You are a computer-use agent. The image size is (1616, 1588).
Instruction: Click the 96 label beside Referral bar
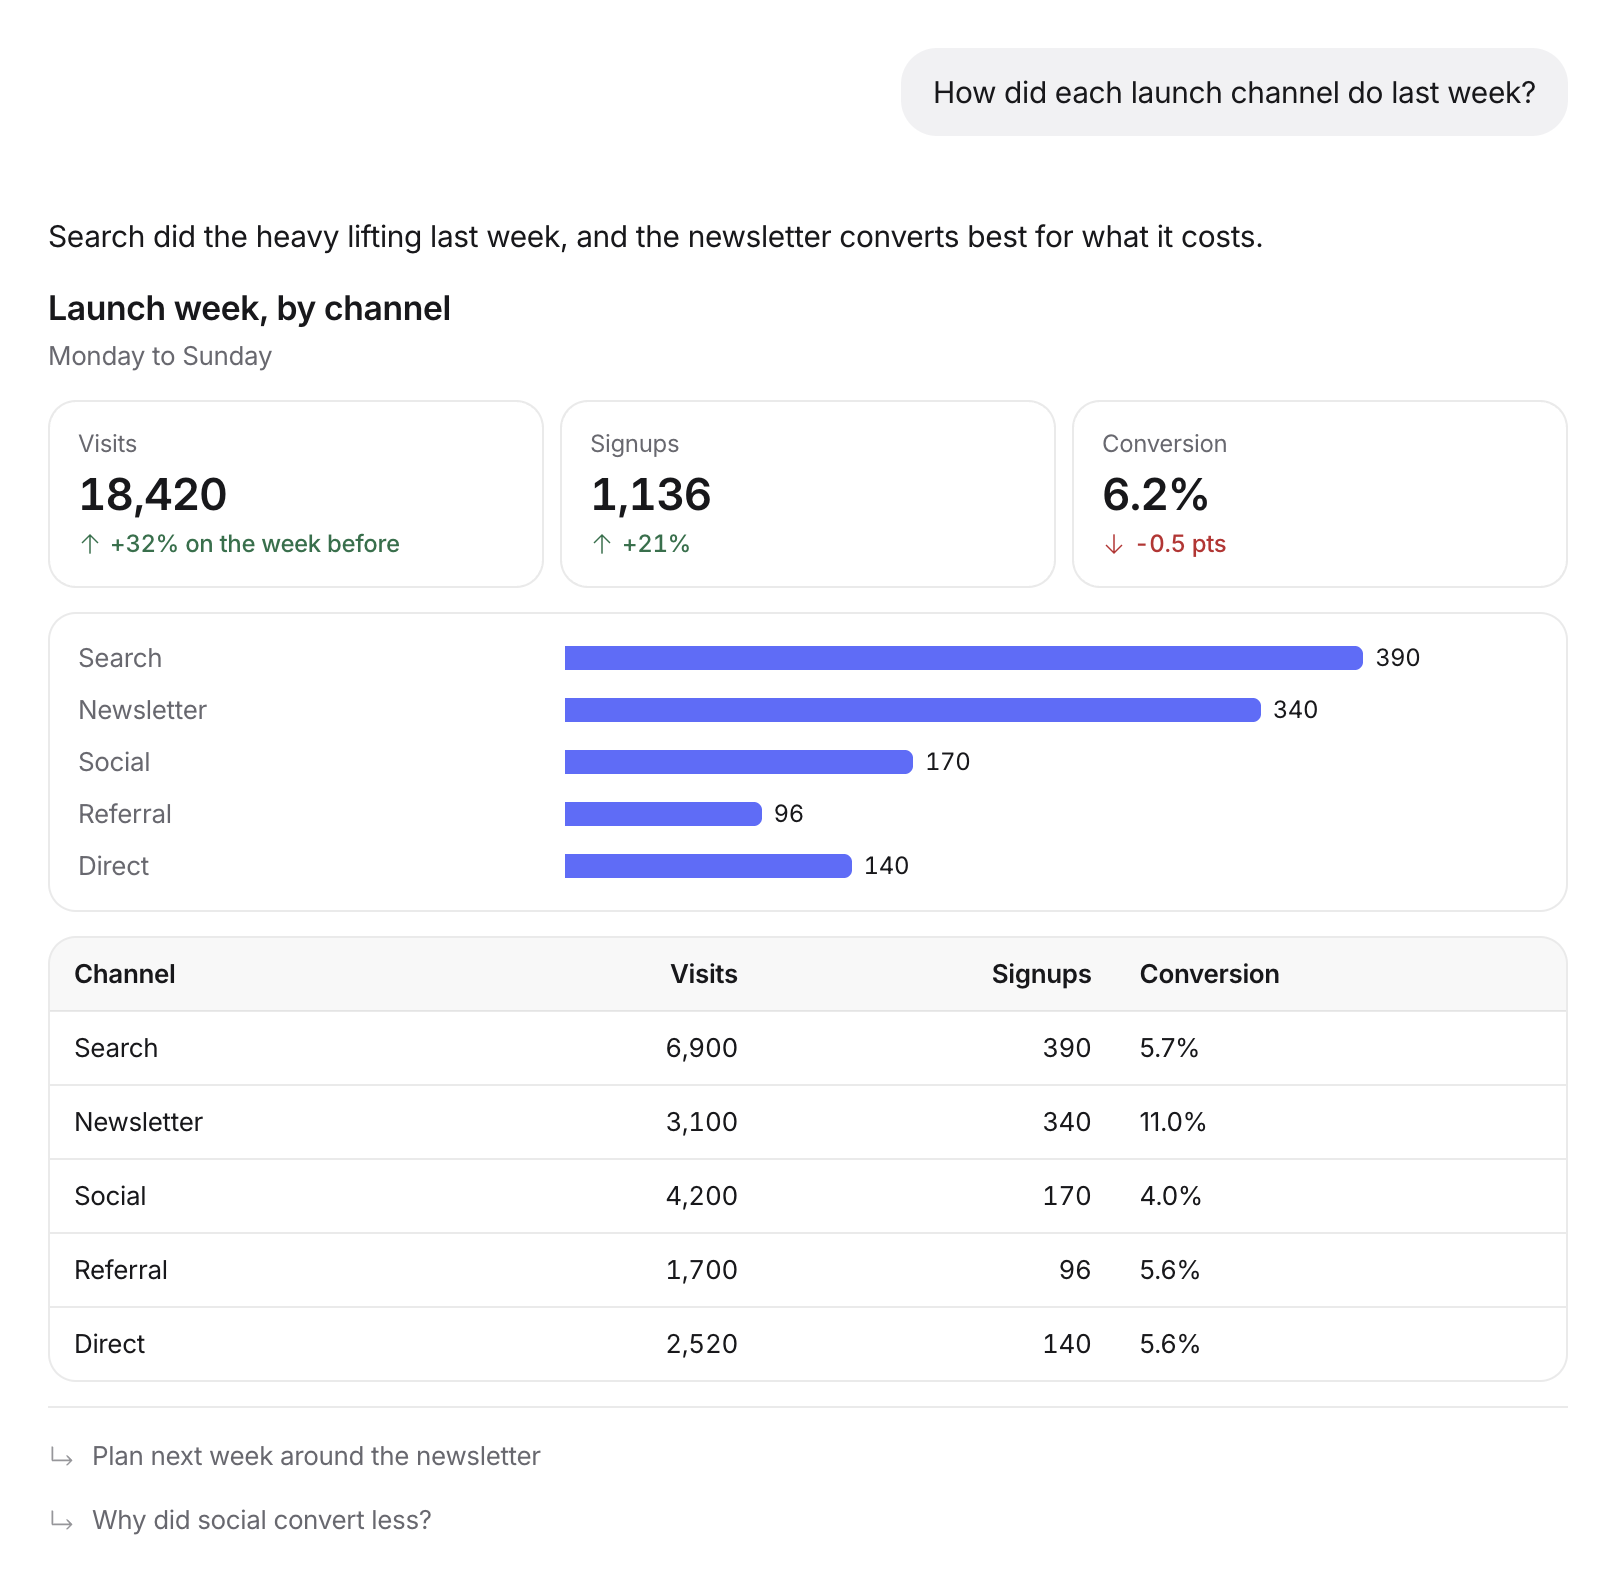click(789, 814)
